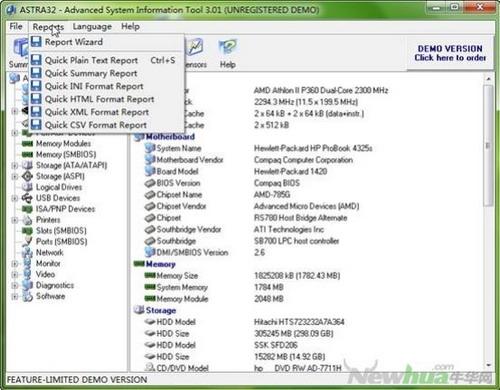Choose Quick XML Format Report
The image size is (500, 390).
tap(107, 112)
